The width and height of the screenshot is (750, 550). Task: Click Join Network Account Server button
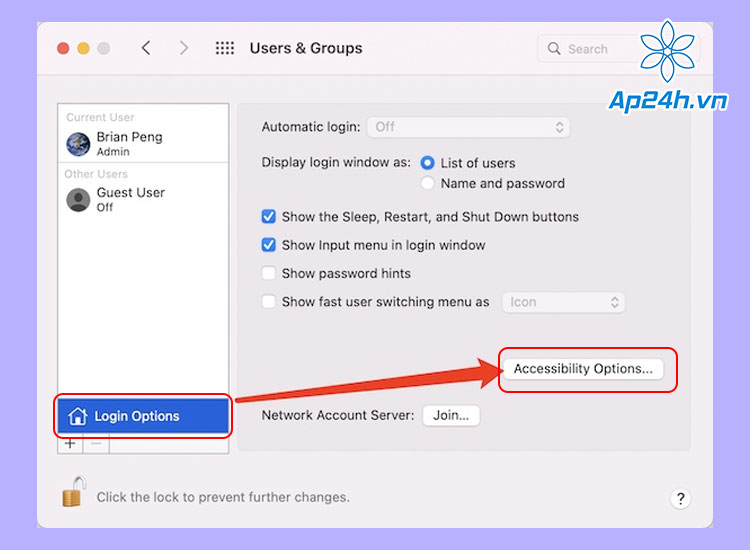[451, 415]
